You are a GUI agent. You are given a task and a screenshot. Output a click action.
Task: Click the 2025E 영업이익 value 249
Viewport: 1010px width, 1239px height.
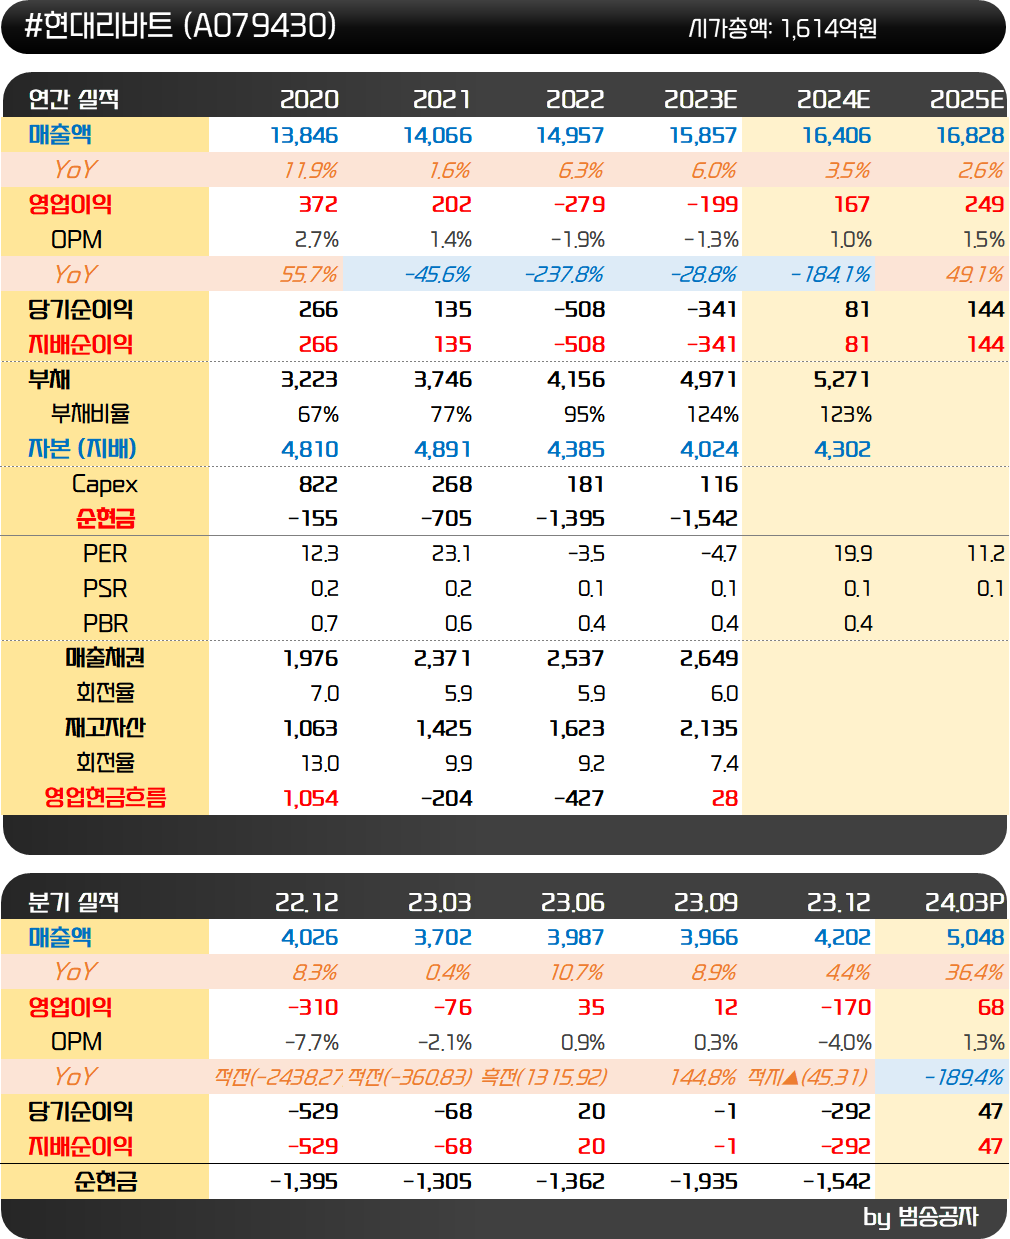[984, 204]
